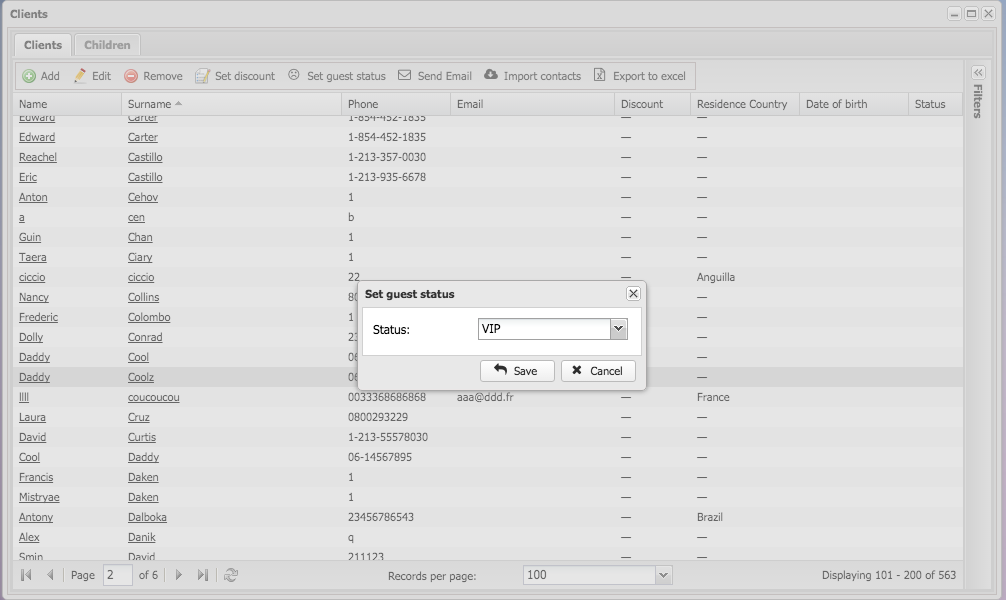Open the Curtis surname link

coord(142,437)
